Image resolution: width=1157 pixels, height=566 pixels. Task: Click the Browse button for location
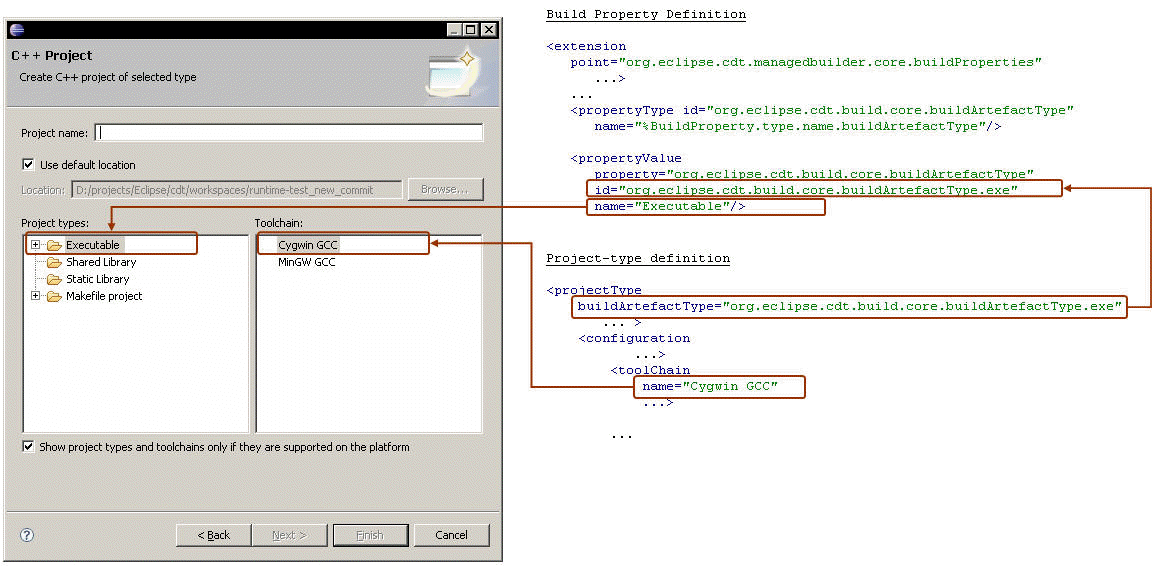coord(446,190)
